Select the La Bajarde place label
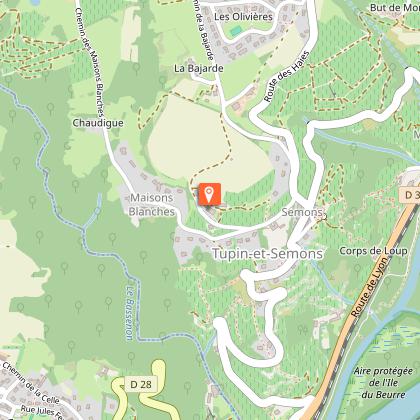 point(199,69)
